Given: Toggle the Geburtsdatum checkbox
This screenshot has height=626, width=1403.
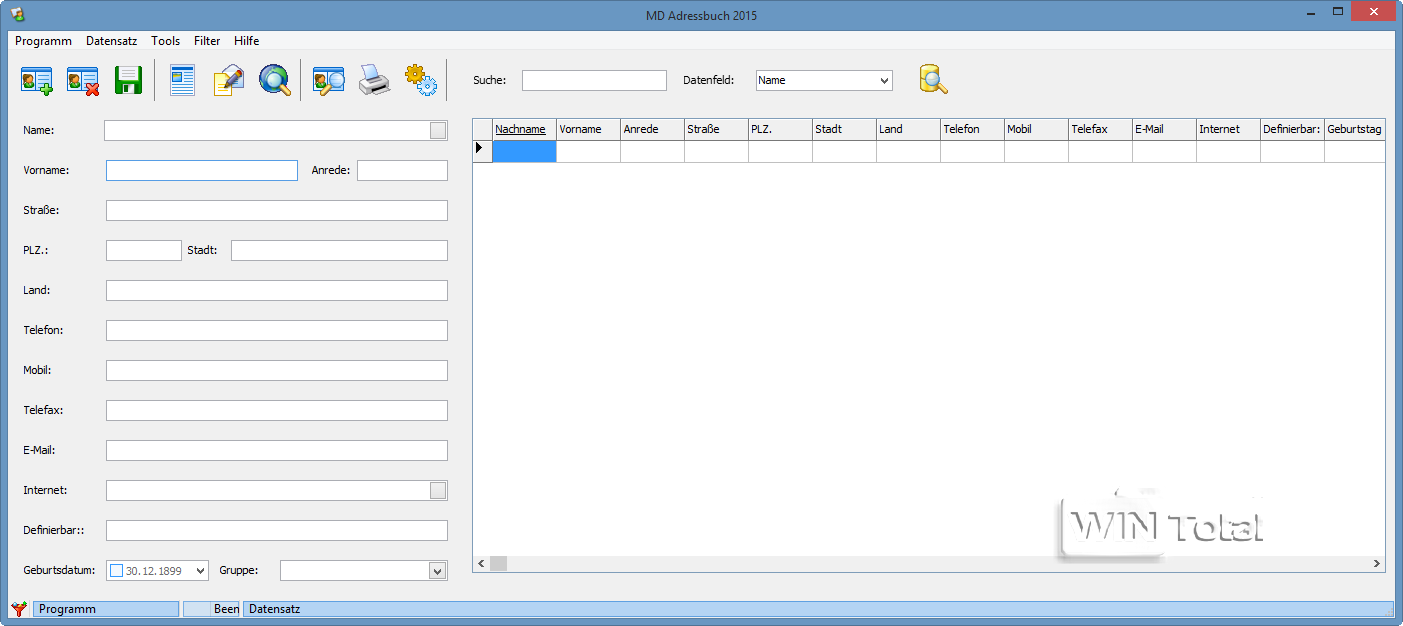Looking at the screenshot, I should pos(116,570).
